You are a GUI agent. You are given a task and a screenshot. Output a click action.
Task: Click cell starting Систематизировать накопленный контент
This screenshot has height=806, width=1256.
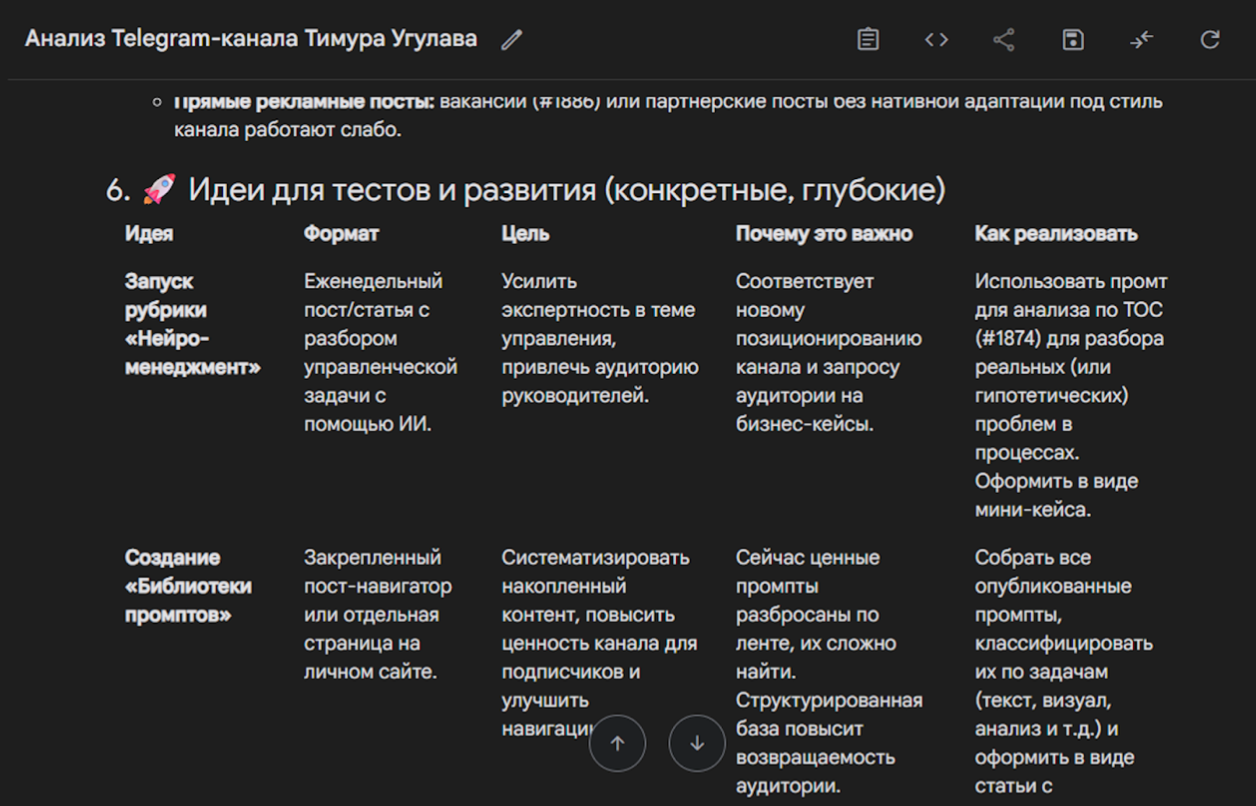coord(600,643)
